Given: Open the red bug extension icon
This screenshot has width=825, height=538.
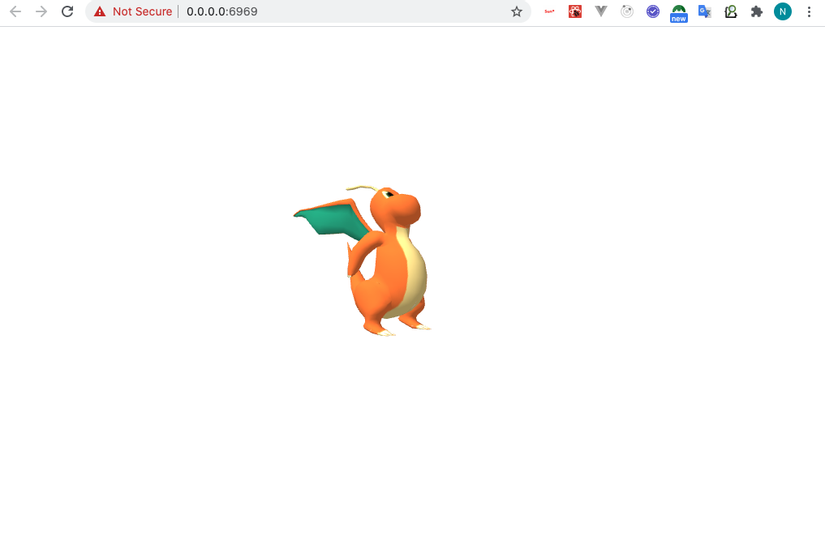Looking at the screenshot, I should (x=575, y=12).
